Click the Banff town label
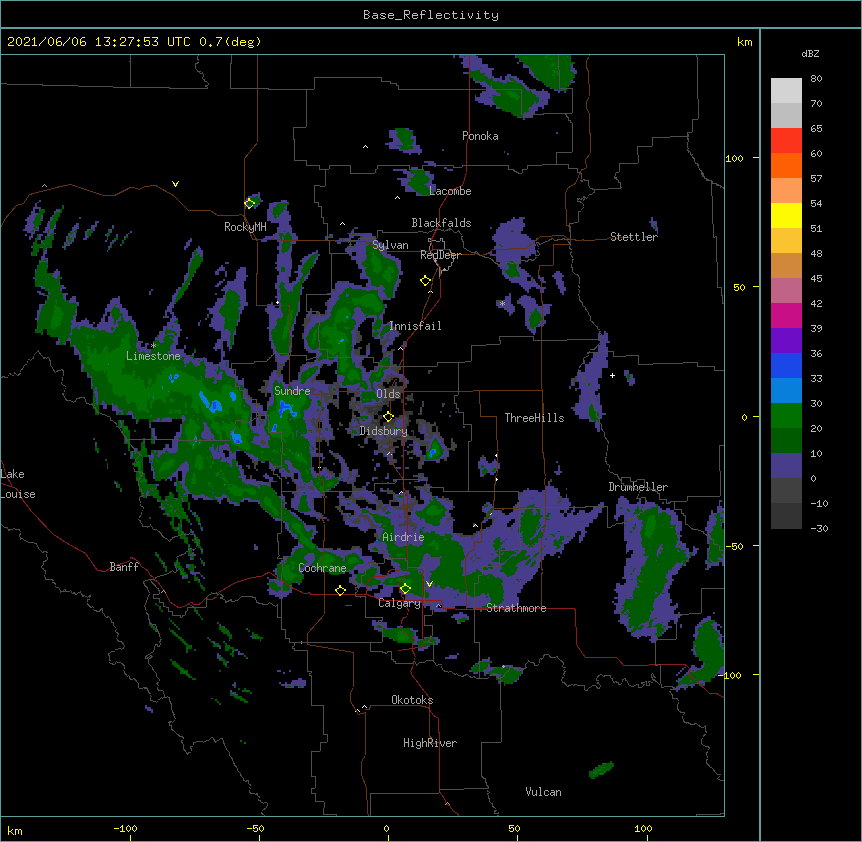The height and width of the screenshot is (842, 862). coord(124,567)
